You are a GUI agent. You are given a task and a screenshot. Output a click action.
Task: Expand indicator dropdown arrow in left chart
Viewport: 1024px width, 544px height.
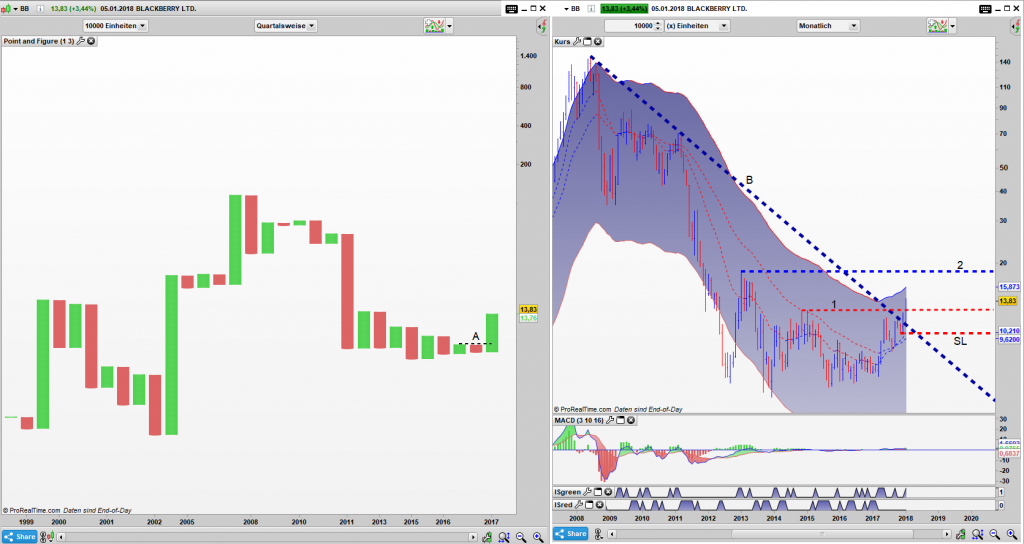[449, 26]
